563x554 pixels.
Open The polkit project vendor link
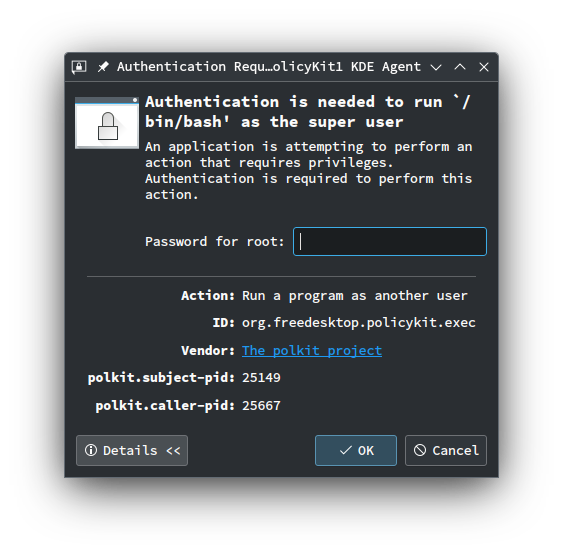[312, 350]
